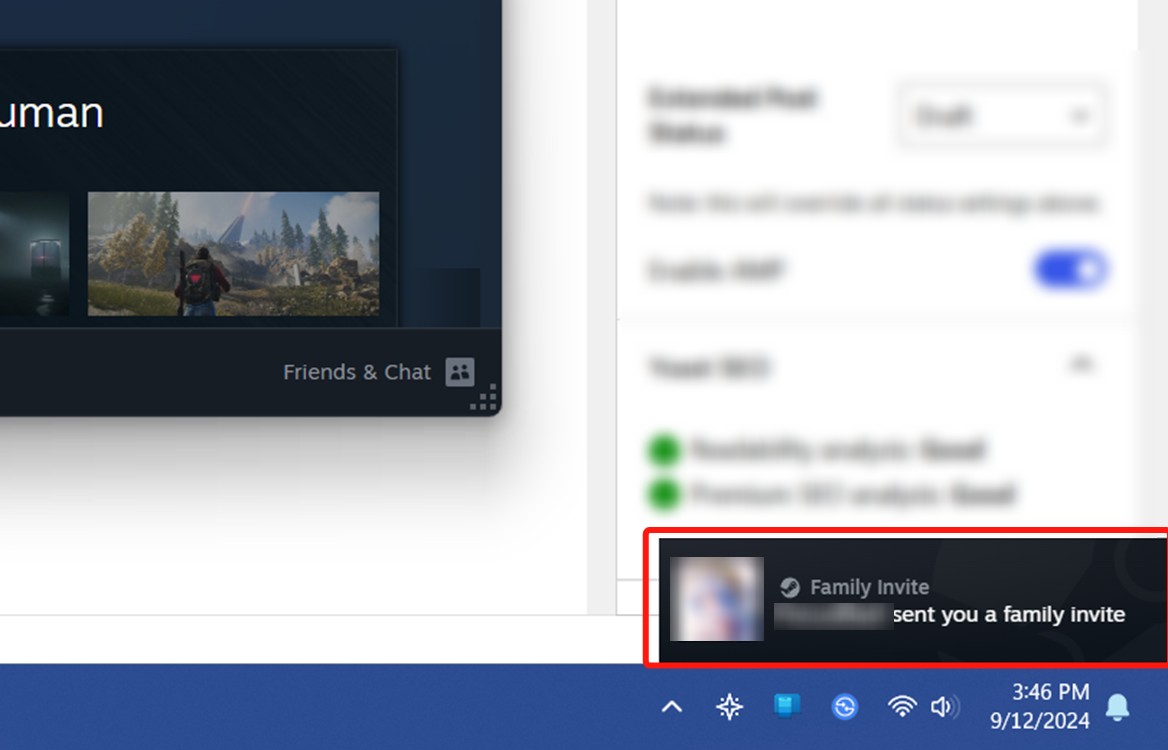Open Friends & Chat using its friends icon
Image resolution: width=1168 pixels, height=750 pixels.
[x=459, y=372]
